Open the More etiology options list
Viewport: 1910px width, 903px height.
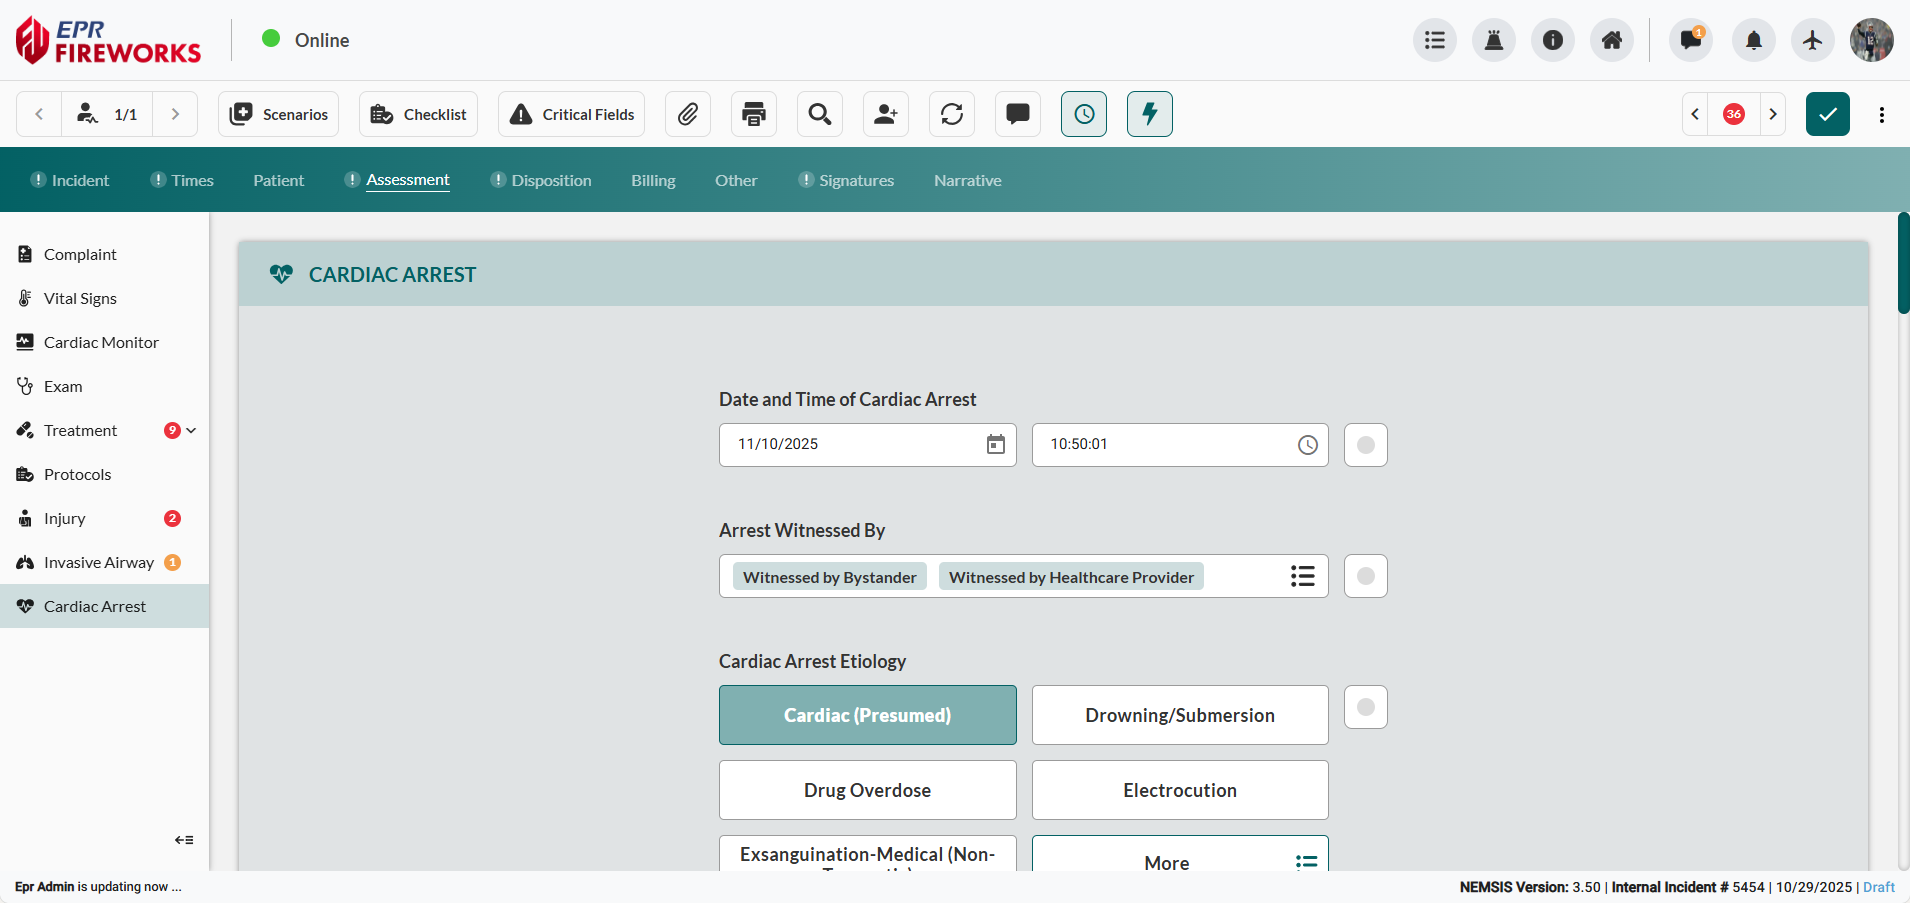click(1180, 858)
